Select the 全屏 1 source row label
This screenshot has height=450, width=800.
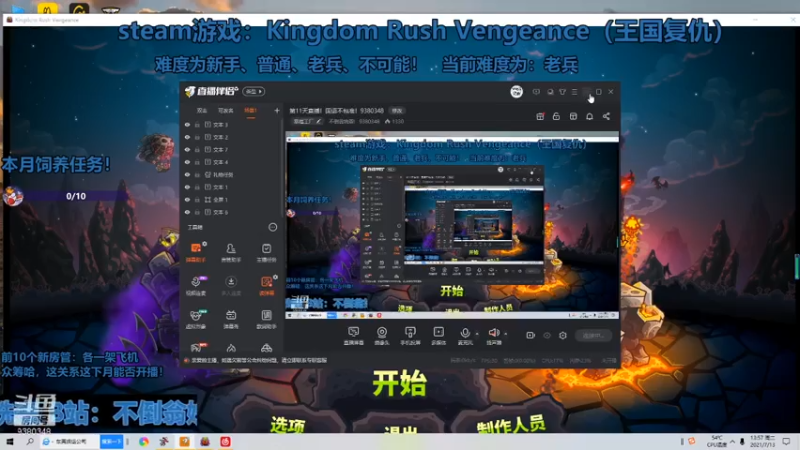pos(220,199)
